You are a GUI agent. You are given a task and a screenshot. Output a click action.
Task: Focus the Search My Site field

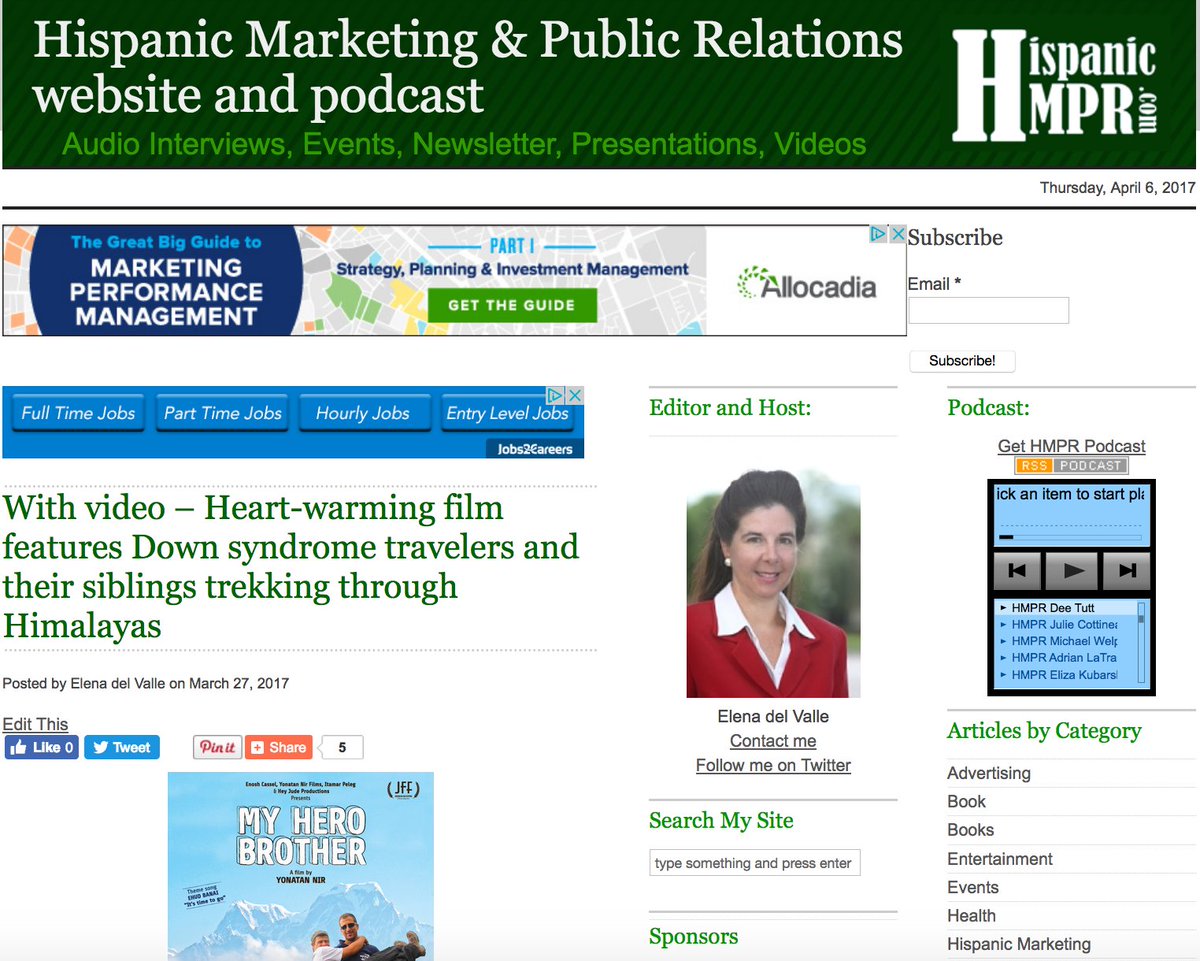pyautogui.click(x=755, y=863)
